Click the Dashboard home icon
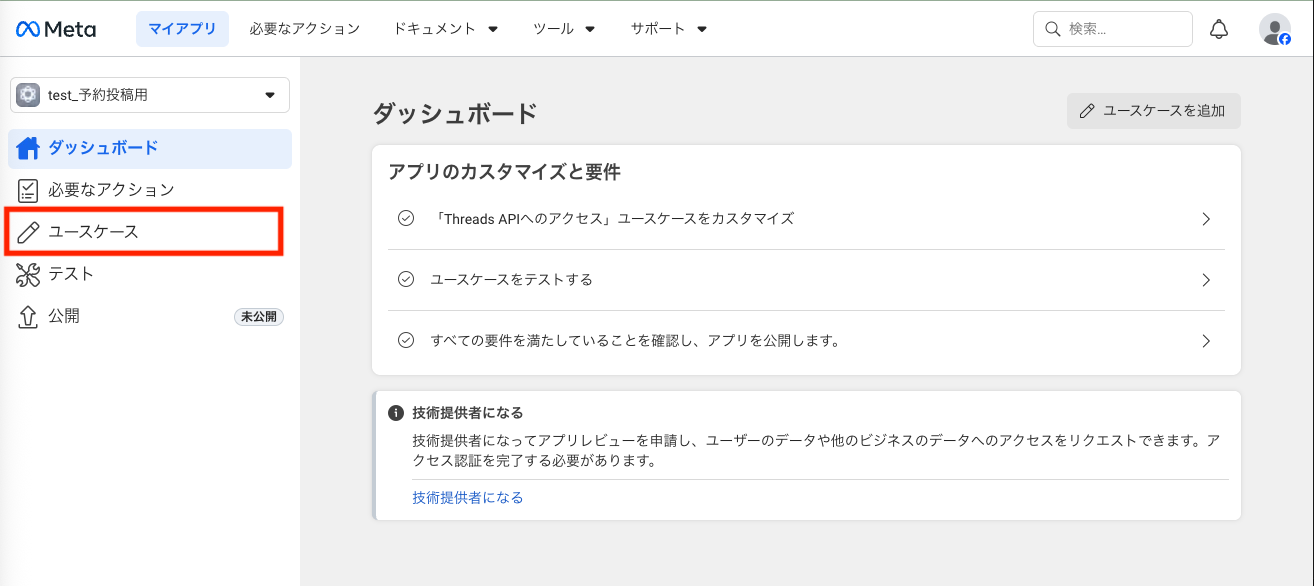 (x=28, y=148)
